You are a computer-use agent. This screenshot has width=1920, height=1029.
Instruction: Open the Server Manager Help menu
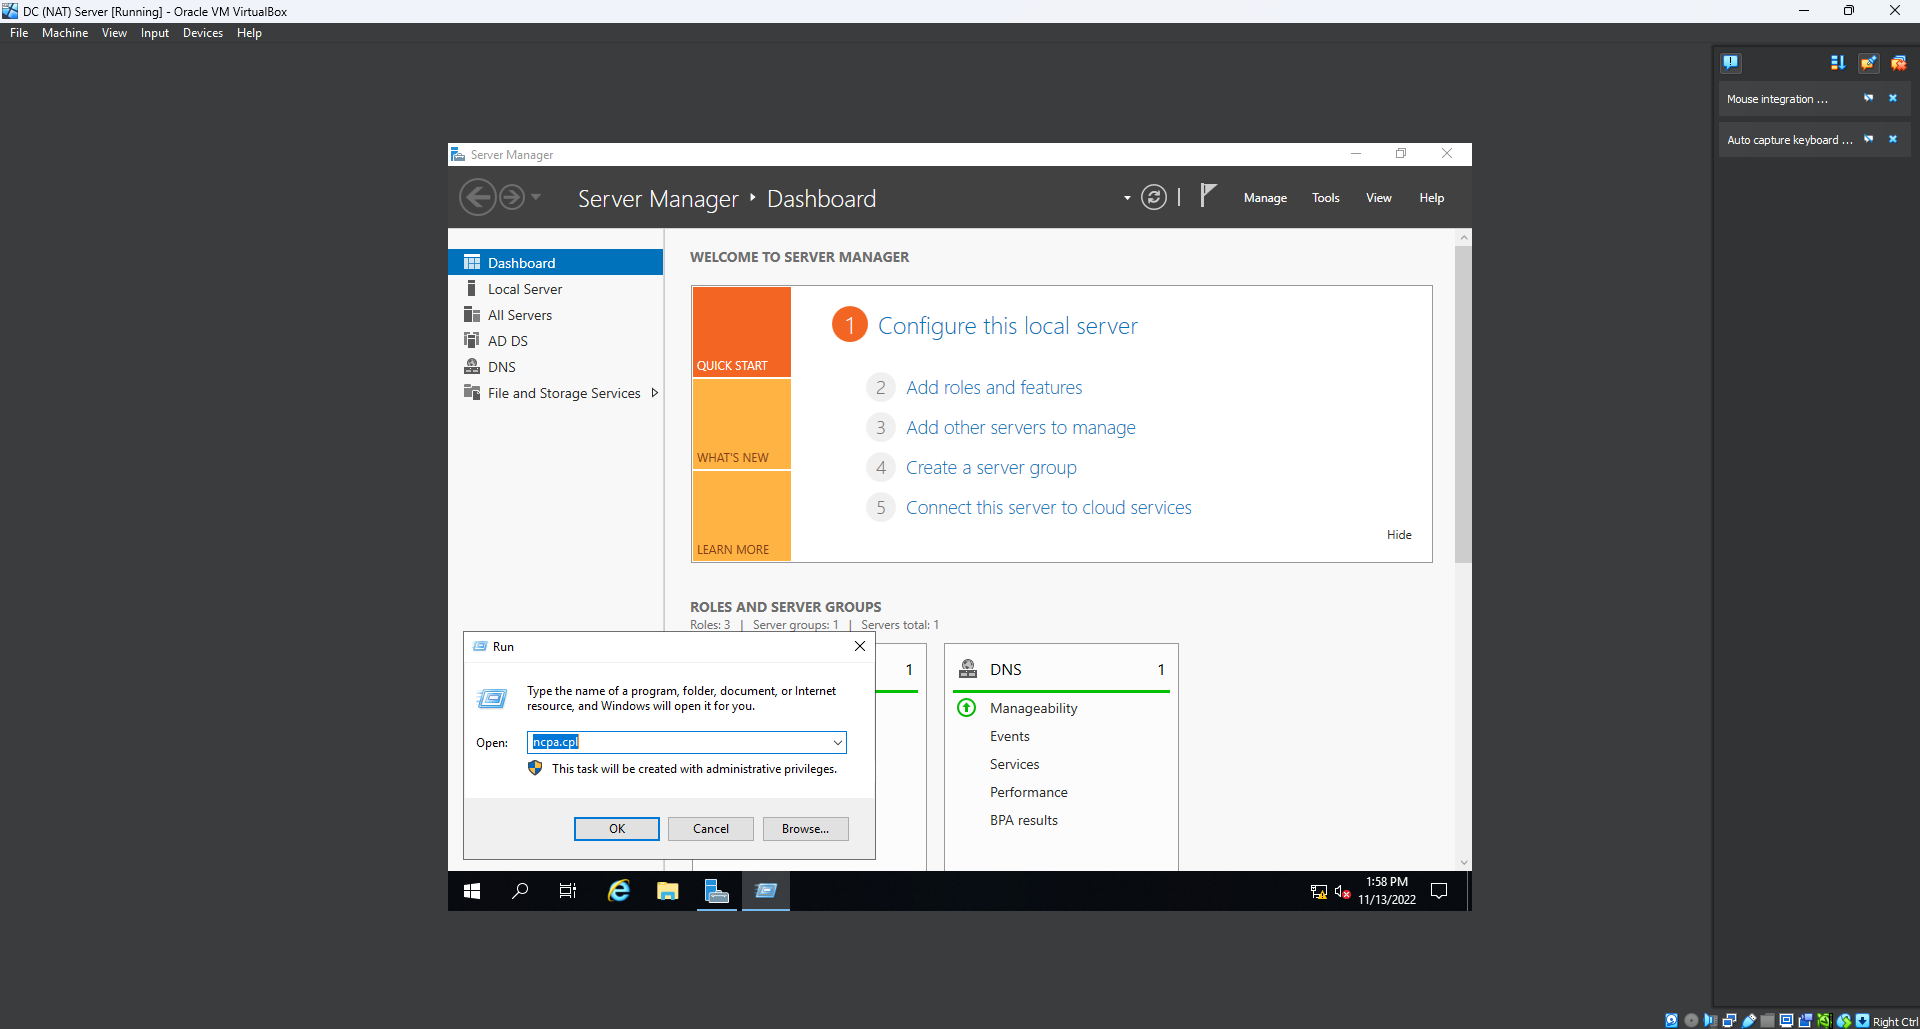click(x=1432, y=198)
